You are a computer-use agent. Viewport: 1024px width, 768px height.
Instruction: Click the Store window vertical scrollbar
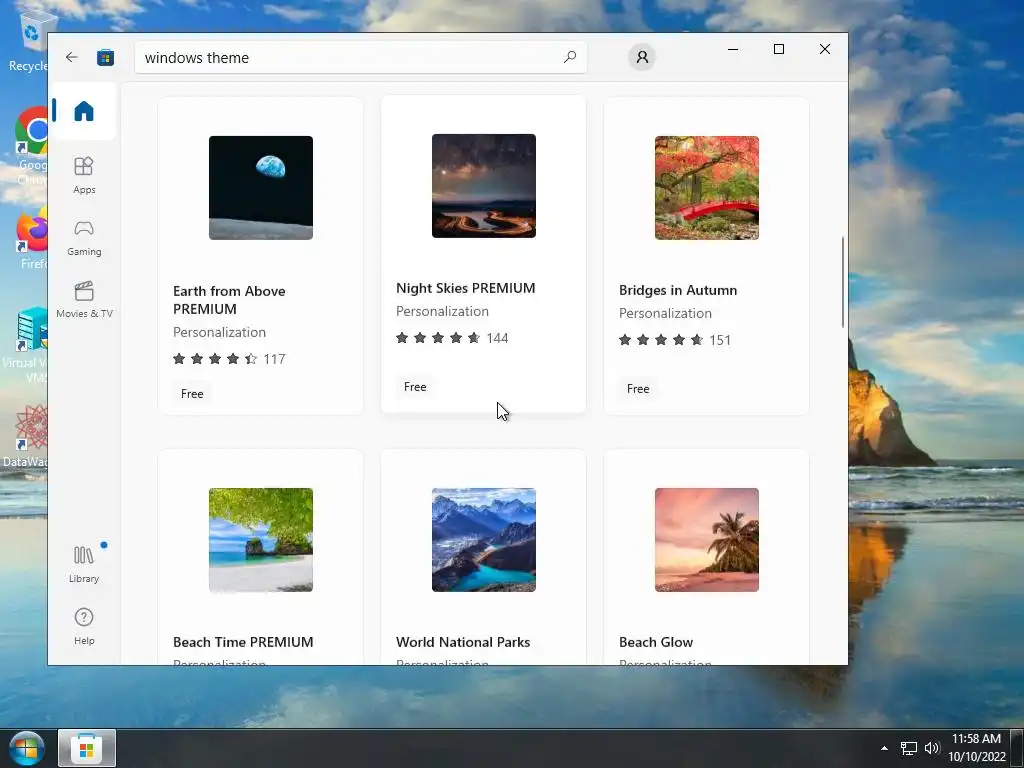843,282
